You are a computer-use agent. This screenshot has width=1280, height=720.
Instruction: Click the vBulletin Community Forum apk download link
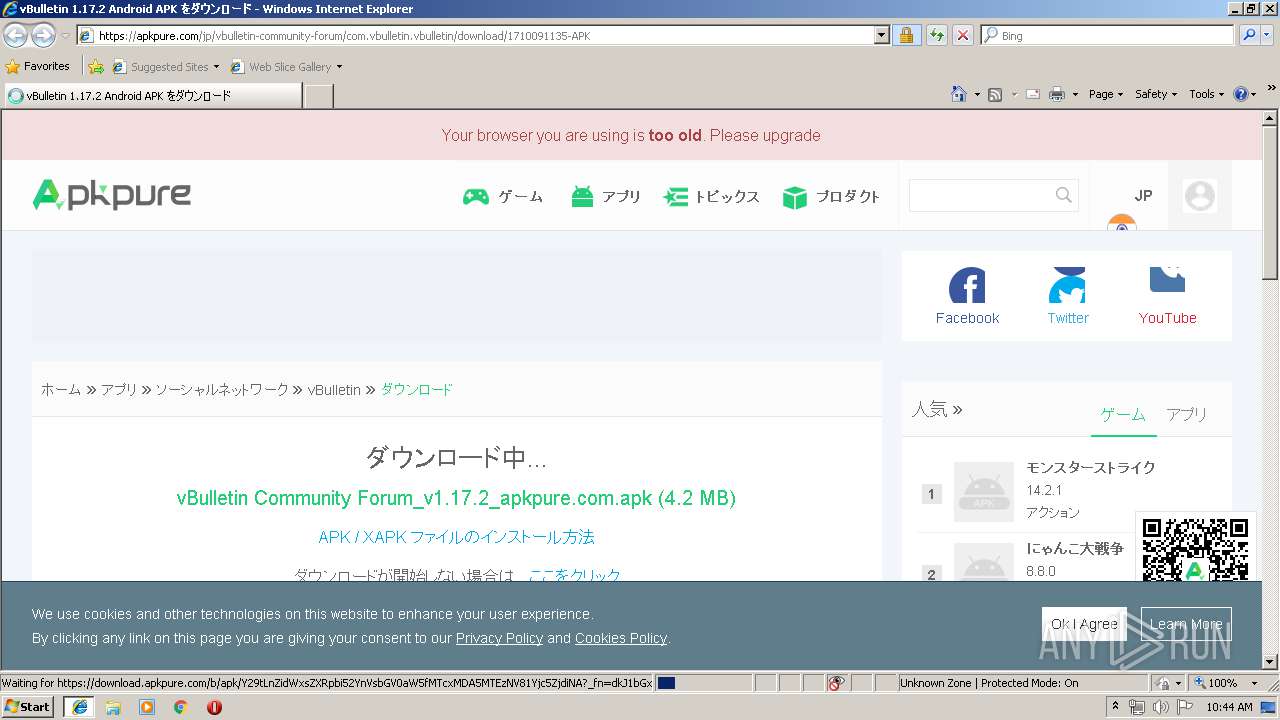tap(456, 498)
